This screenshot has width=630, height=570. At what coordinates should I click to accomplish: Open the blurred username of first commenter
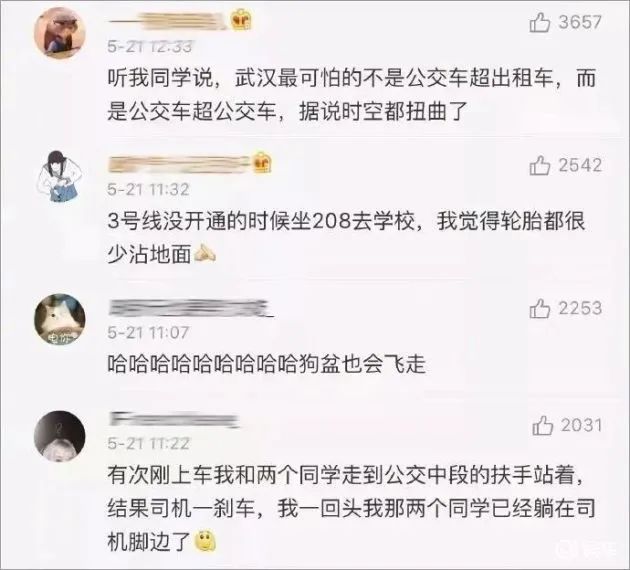coord(168,21)
